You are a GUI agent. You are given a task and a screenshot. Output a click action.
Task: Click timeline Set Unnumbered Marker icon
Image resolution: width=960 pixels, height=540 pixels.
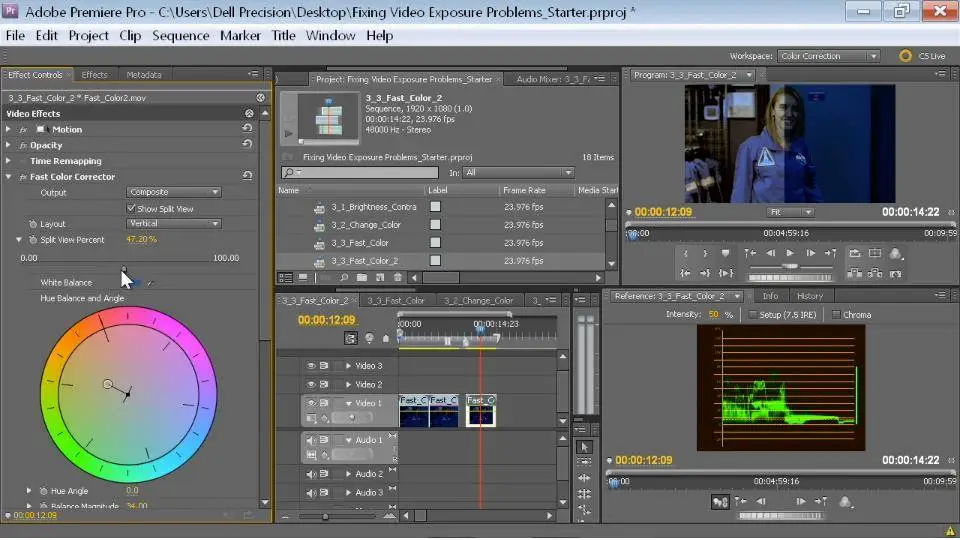[386, 338]
